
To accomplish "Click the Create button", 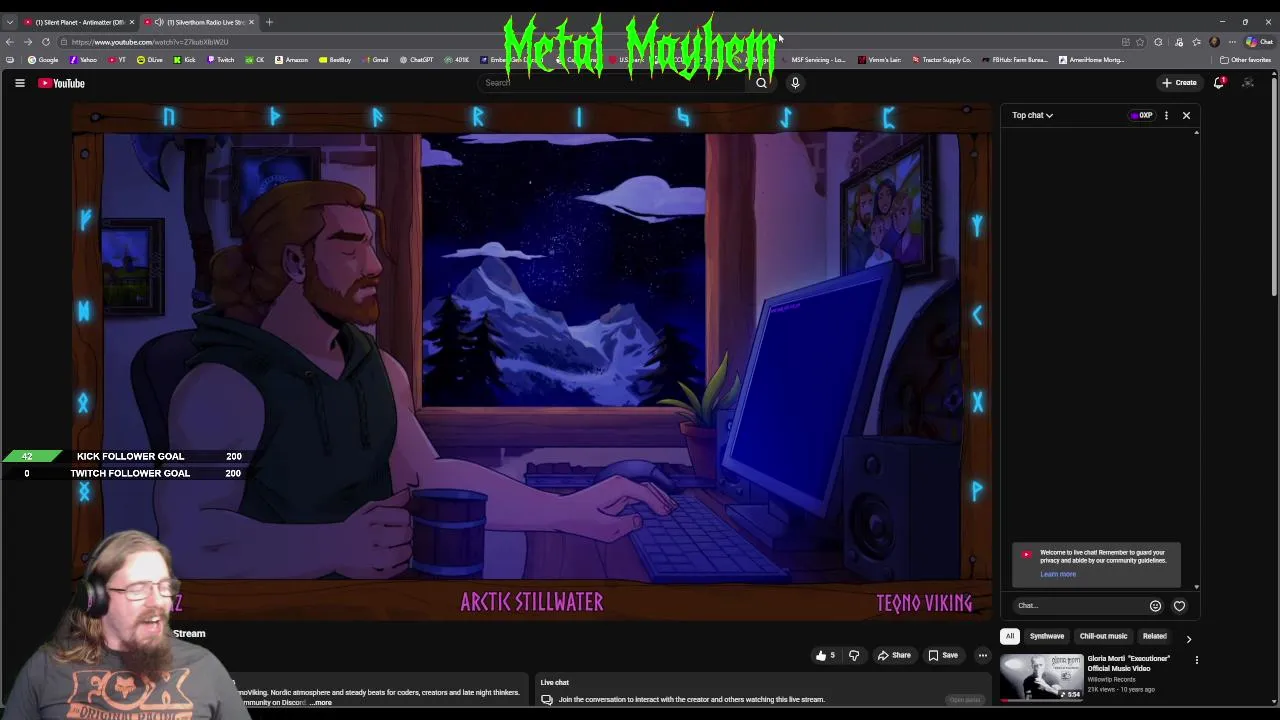I will click(x=1179, y=83).
